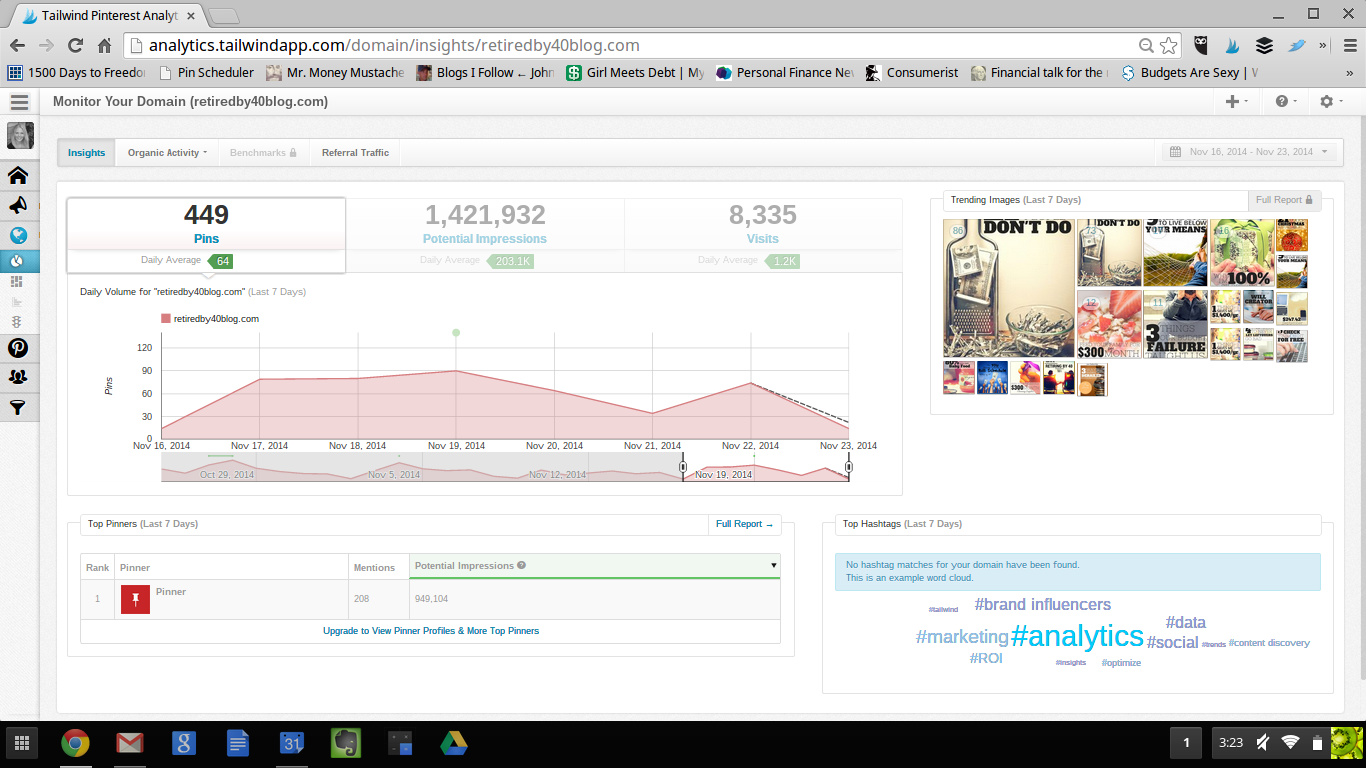
Task: Open Gmail from the shelf
Action: coord(129,743)
